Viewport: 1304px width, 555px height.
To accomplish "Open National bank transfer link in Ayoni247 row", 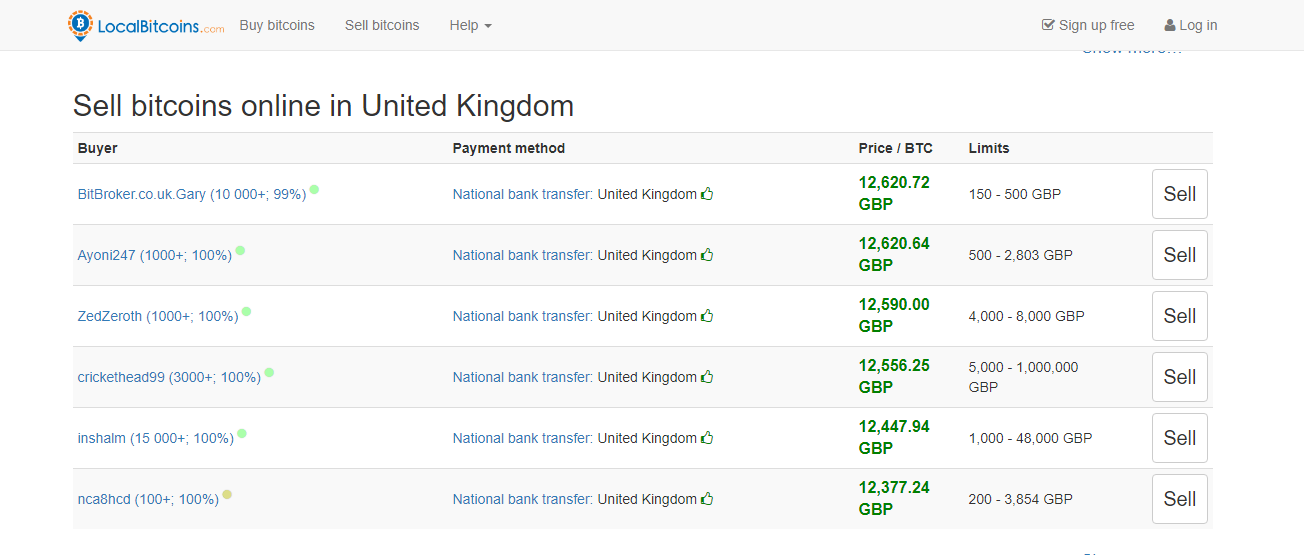I will tap(523, 255).
